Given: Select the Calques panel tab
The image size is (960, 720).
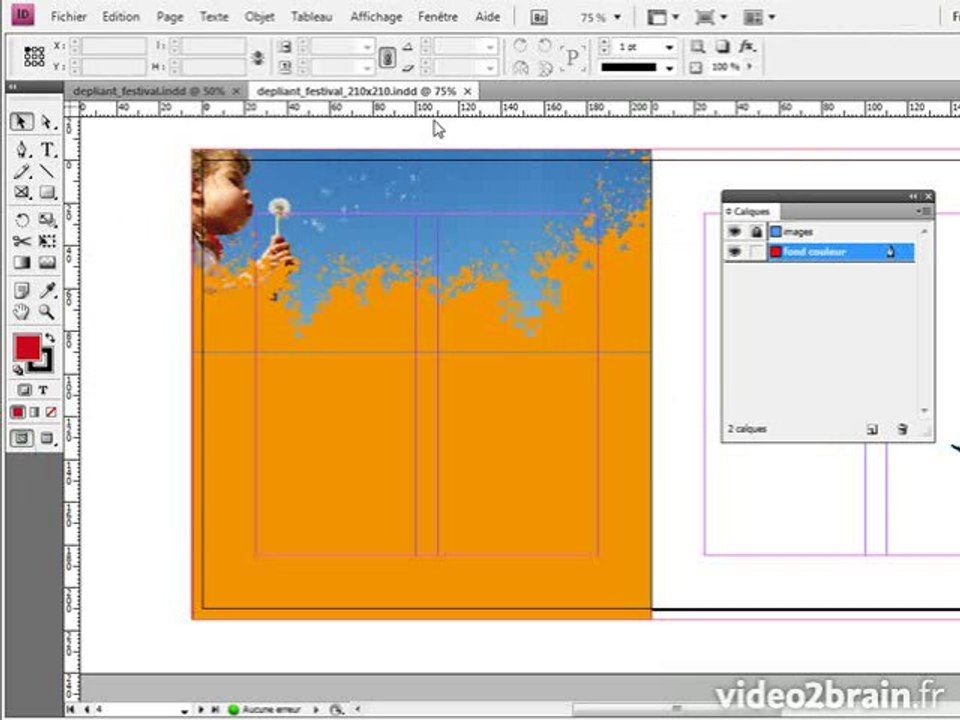Looking at the screenshot, I should pos(751,211).
